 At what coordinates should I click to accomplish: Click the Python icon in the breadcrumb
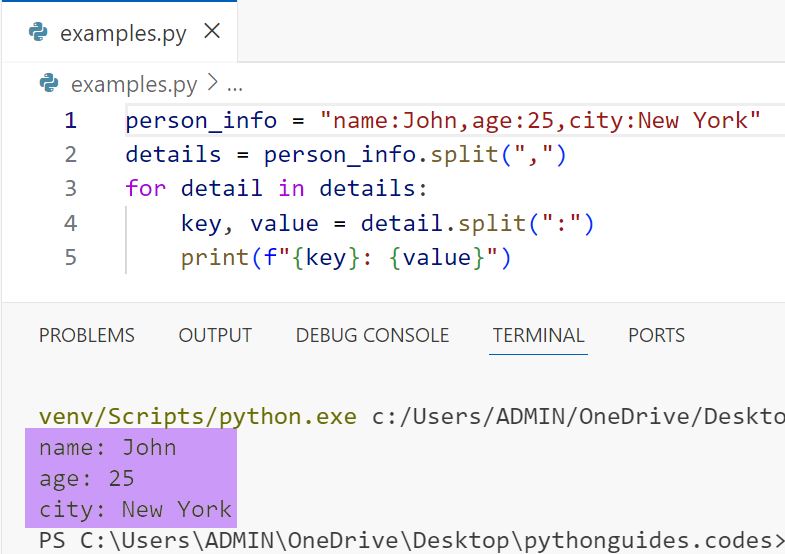coord(49,83)
